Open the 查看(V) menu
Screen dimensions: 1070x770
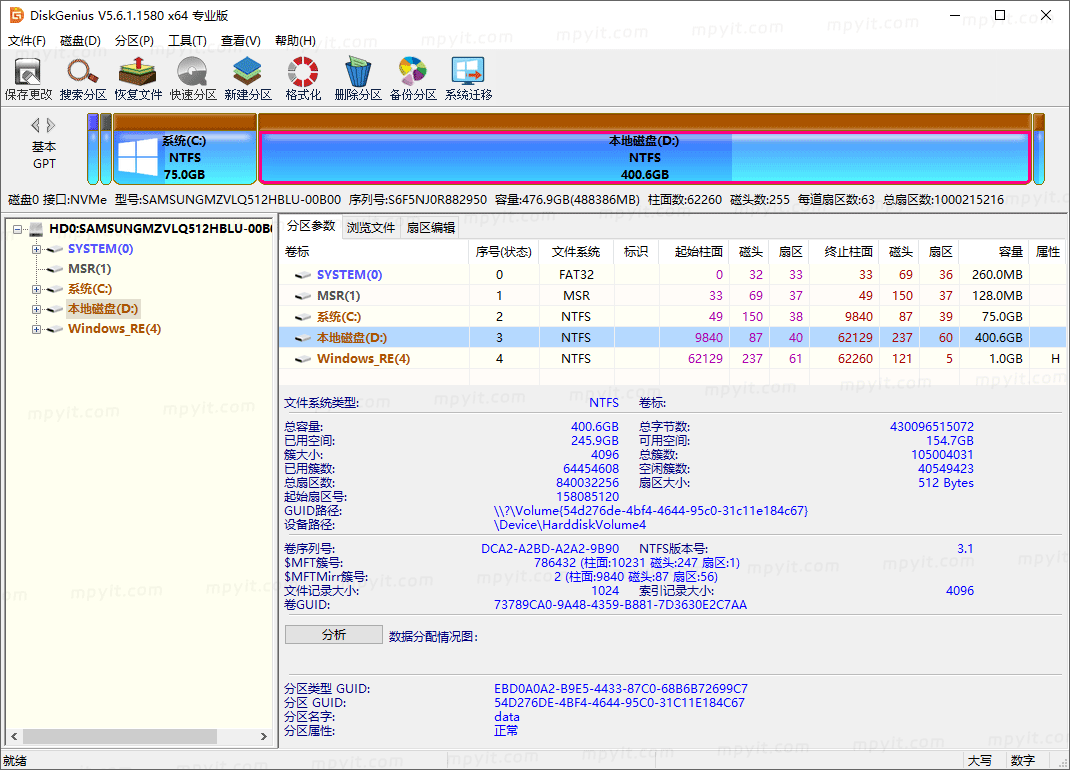pos(241,41)
